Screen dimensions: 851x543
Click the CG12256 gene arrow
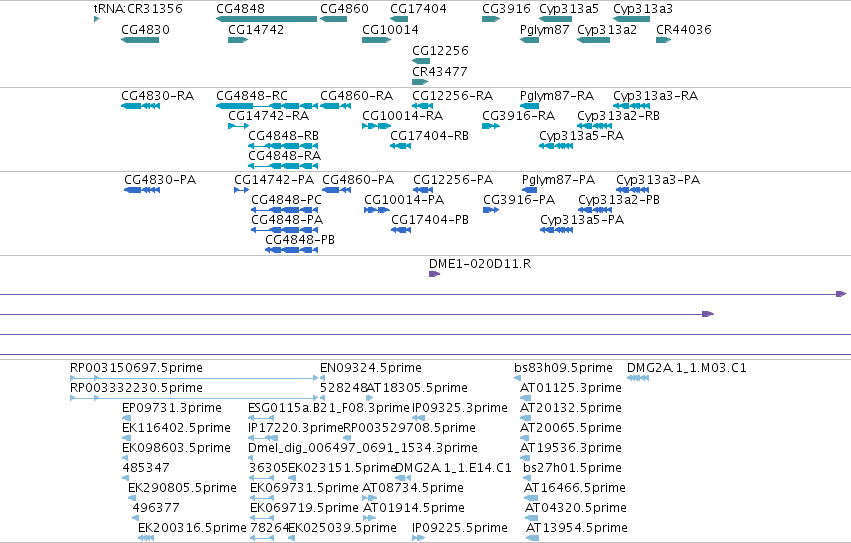pos(421,61)
